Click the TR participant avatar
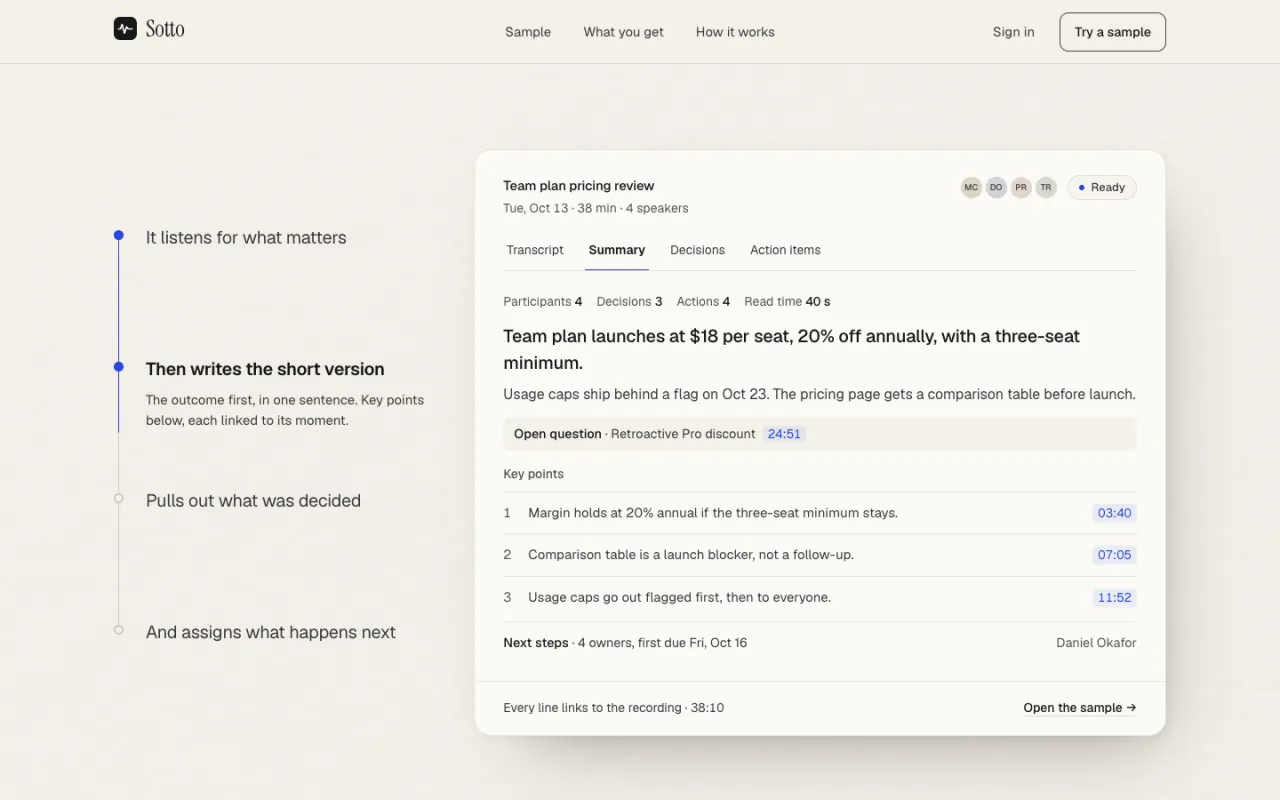The image size is (1280, 800). [1046, 187]
